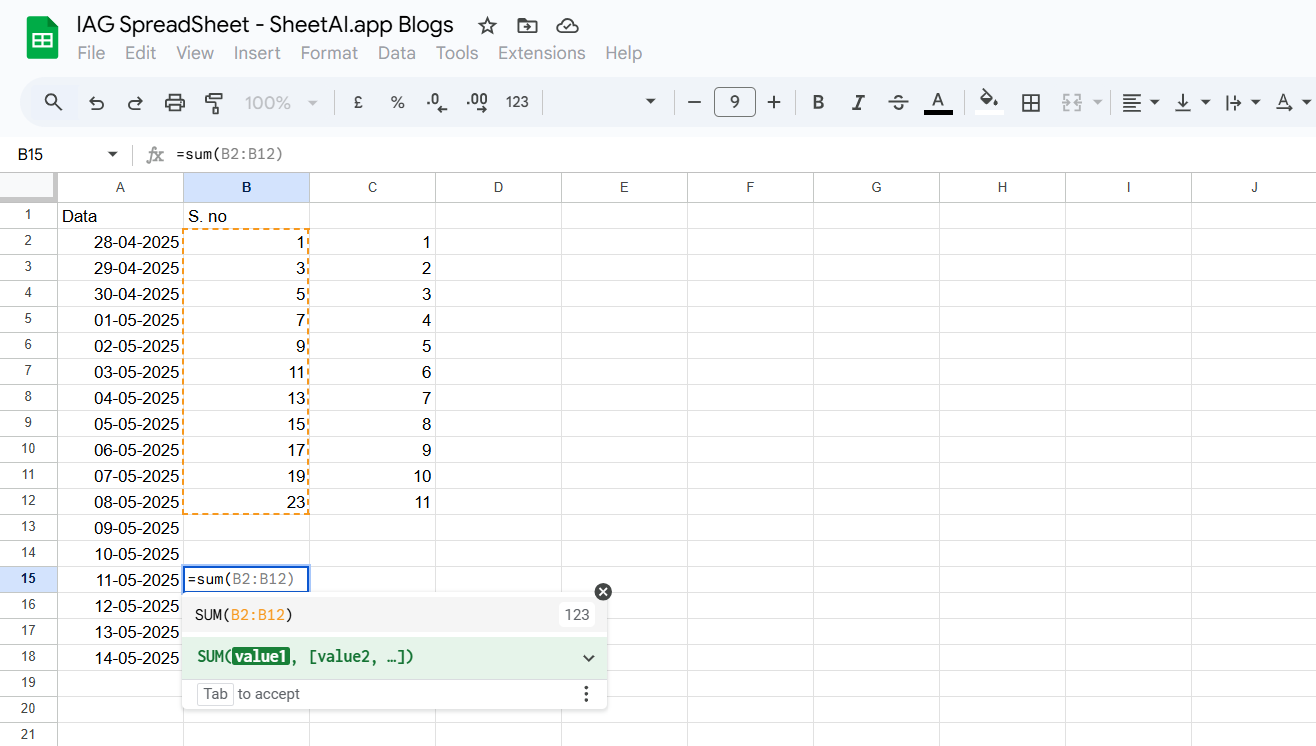Viewport: 1316px width, 746px height.
Task: Click the font size field showing 9
Action: (x=735, y=102)
